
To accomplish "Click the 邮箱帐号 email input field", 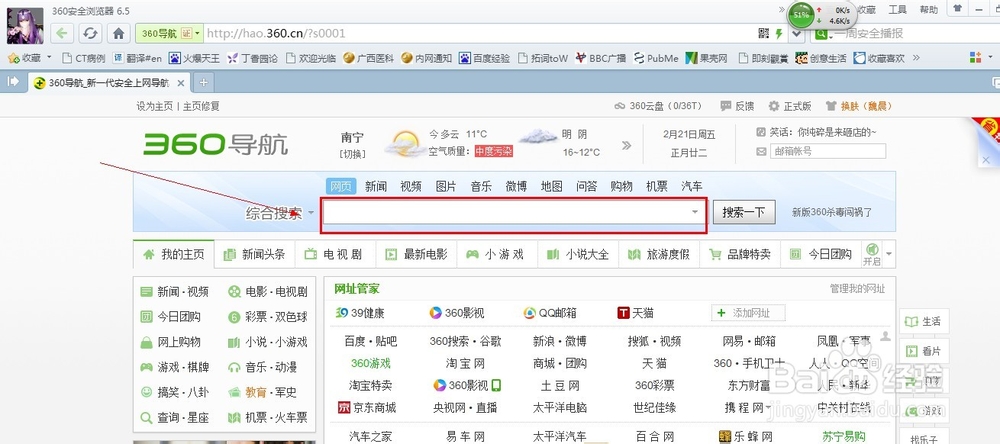I will coord(827,151).
